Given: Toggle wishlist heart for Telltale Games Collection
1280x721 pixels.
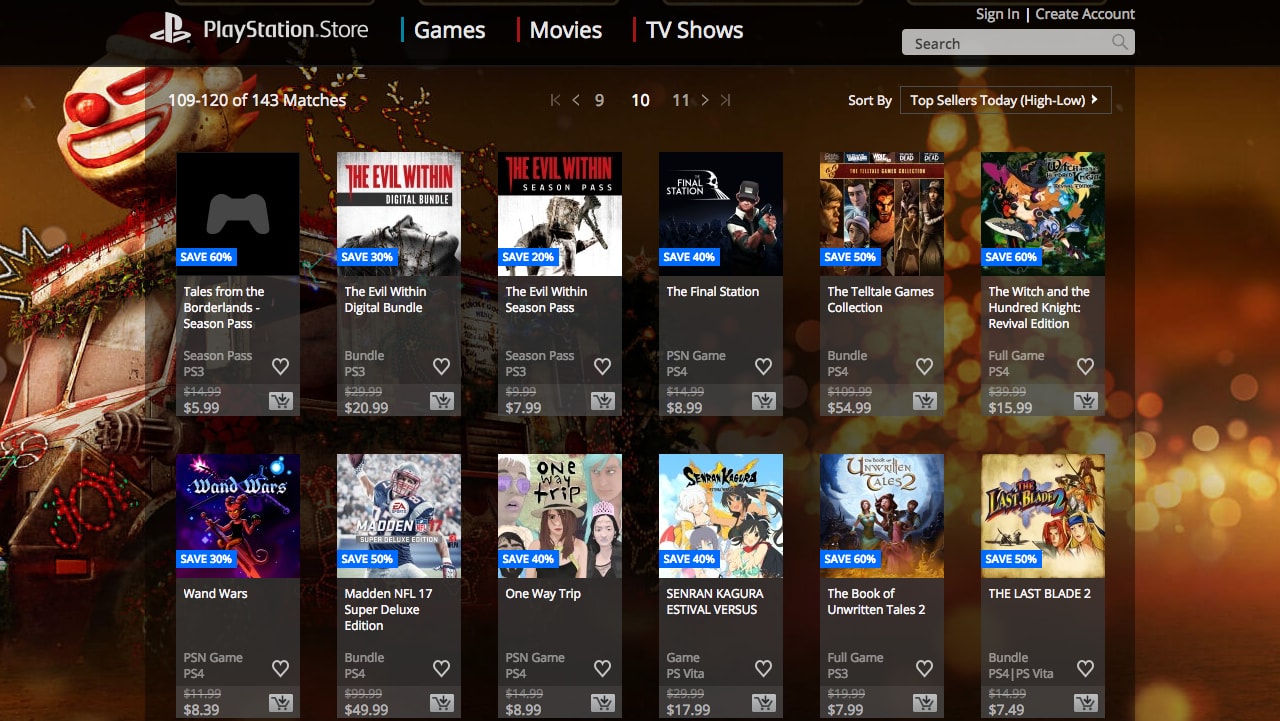Looking at the screenshot, I should tap(924, 367).
